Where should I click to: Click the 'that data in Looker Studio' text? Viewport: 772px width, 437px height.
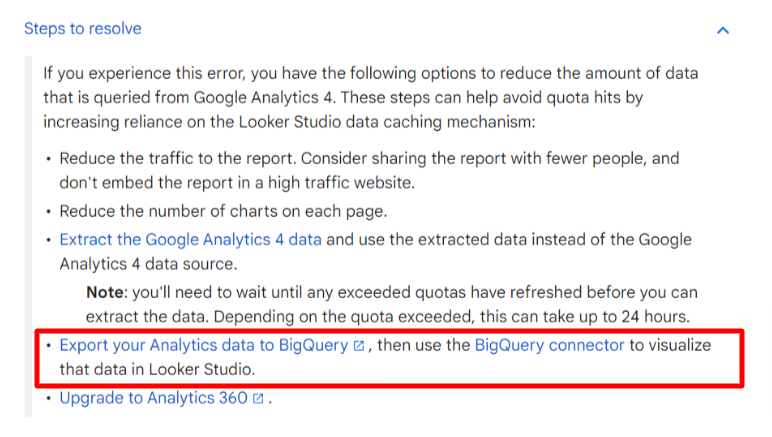pos(158,369)
